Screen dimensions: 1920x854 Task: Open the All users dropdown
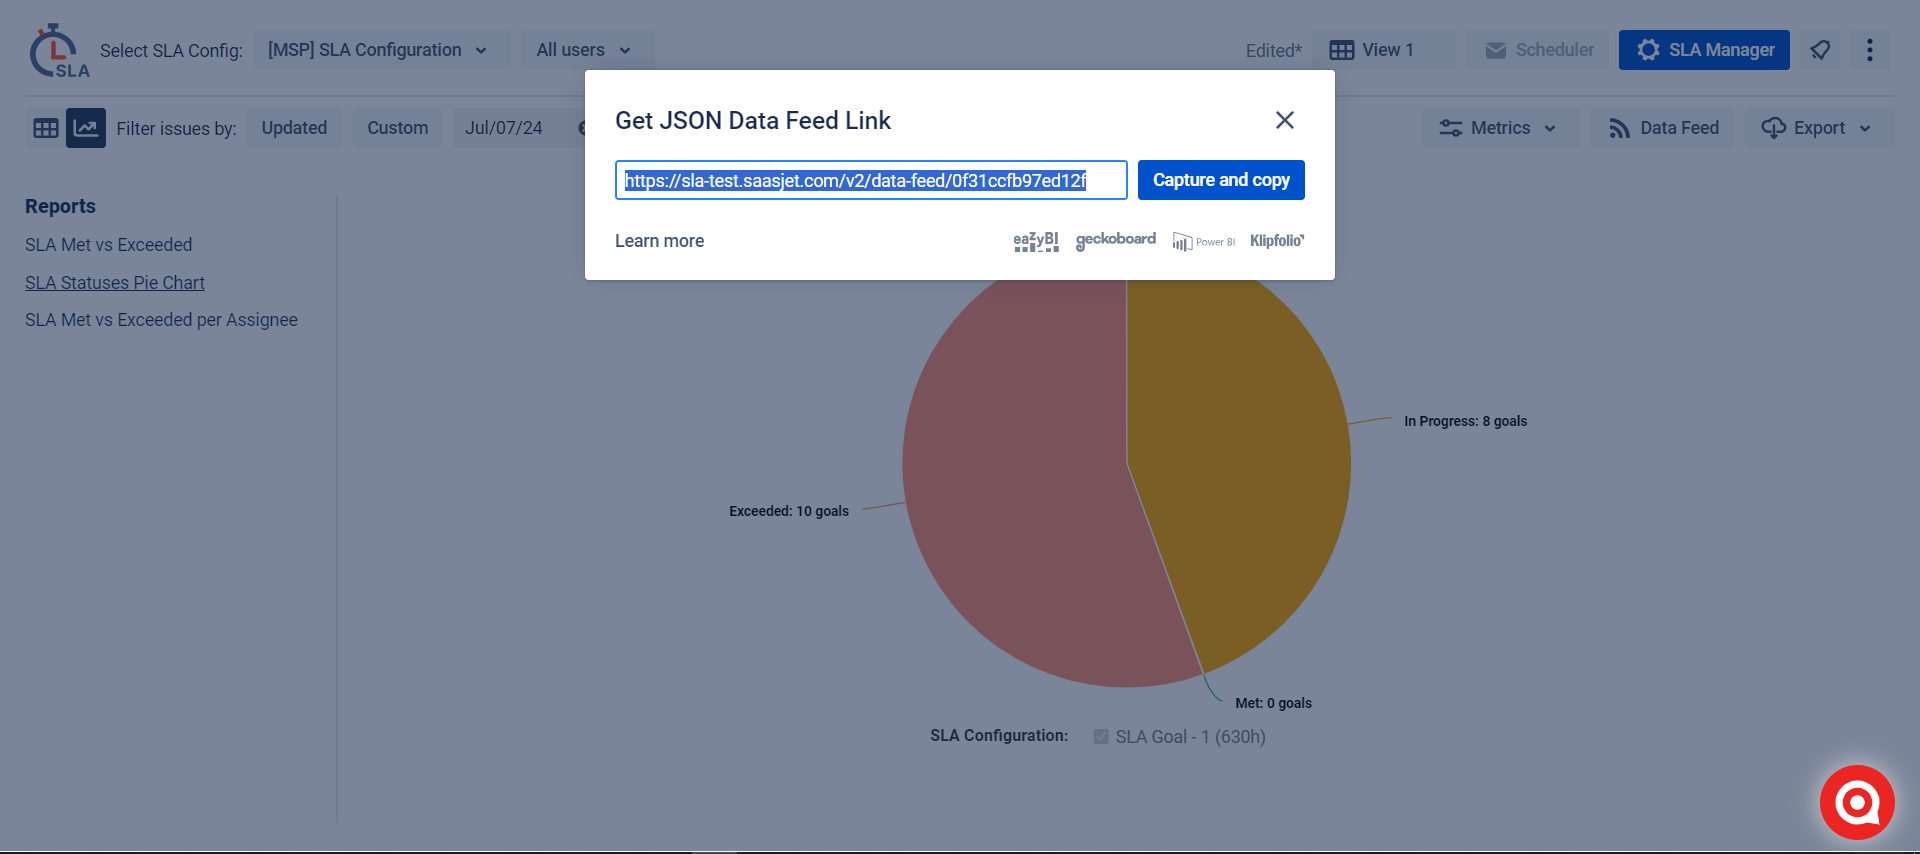[584, 50]
